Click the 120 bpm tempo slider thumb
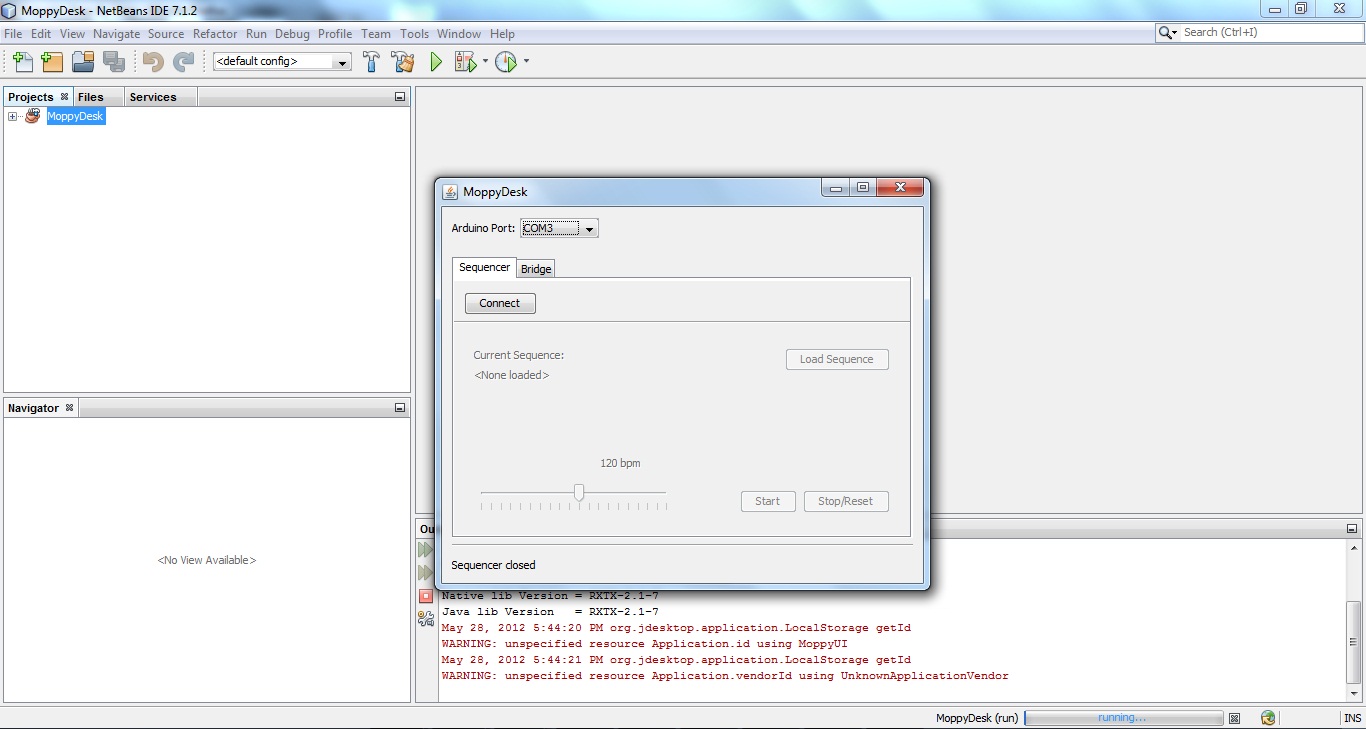1366x729 pixels. tap(579, 492)
